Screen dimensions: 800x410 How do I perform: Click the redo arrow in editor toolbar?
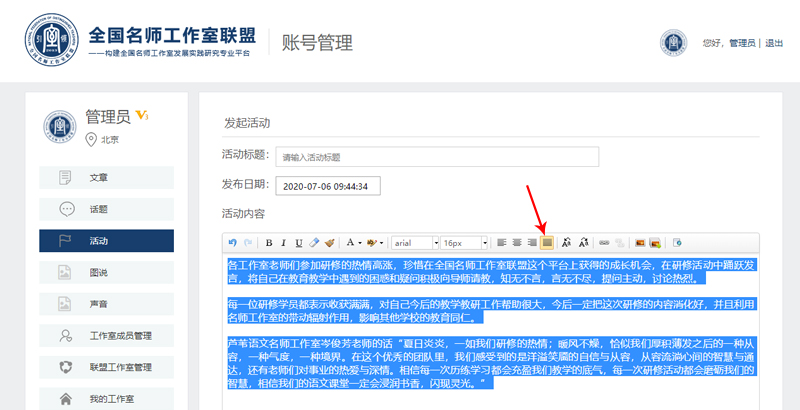[248, 243]
